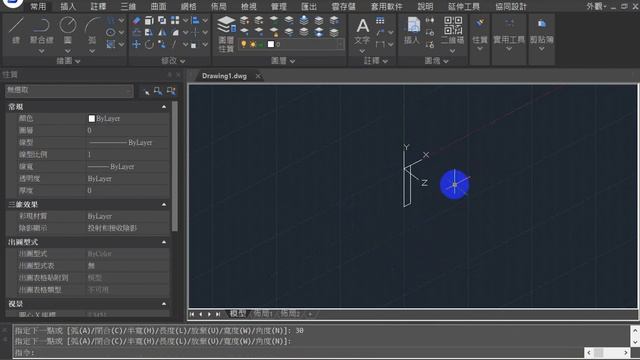The width and height of the screenshot is (640, 360).
Task: Switch to the Layout1 (佈局1) tab
Action: [x=263, y=313]
